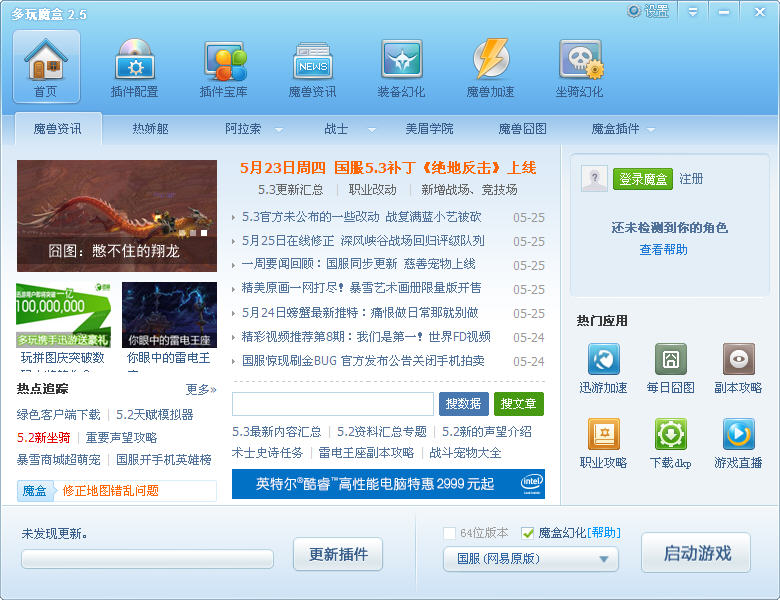Open news 一周要闻回顾
Viewport: 780px width, 600px height.
click(359, 264)
